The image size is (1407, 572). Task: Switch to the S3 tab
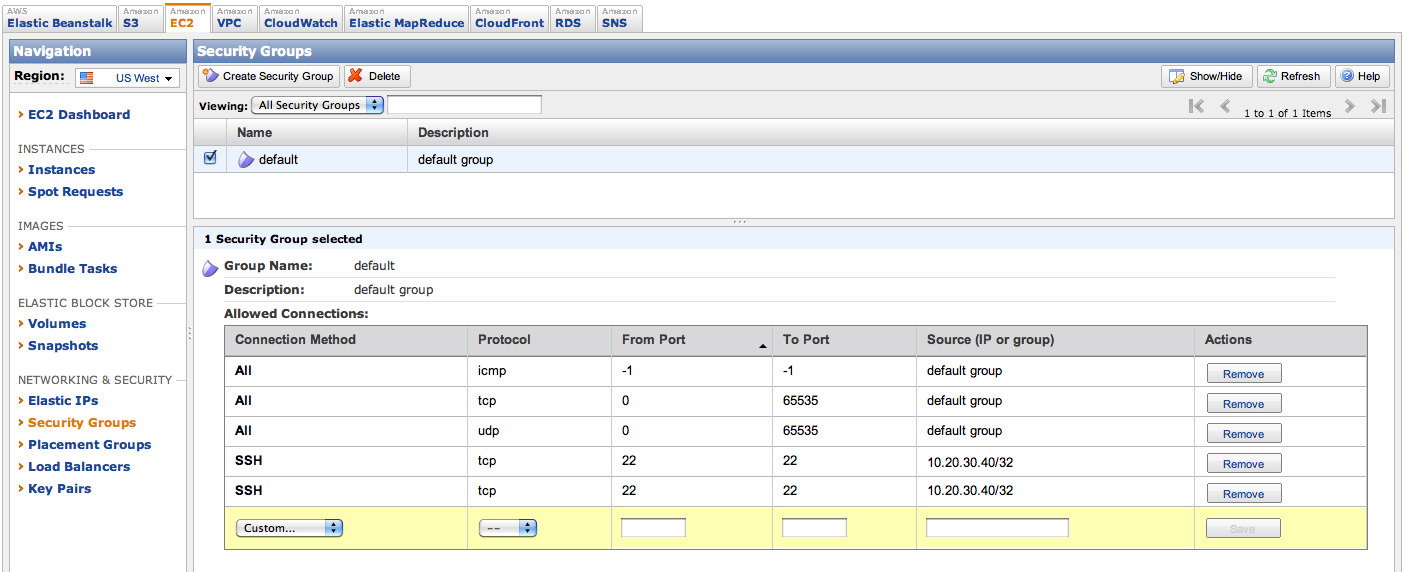coord(140,18)
